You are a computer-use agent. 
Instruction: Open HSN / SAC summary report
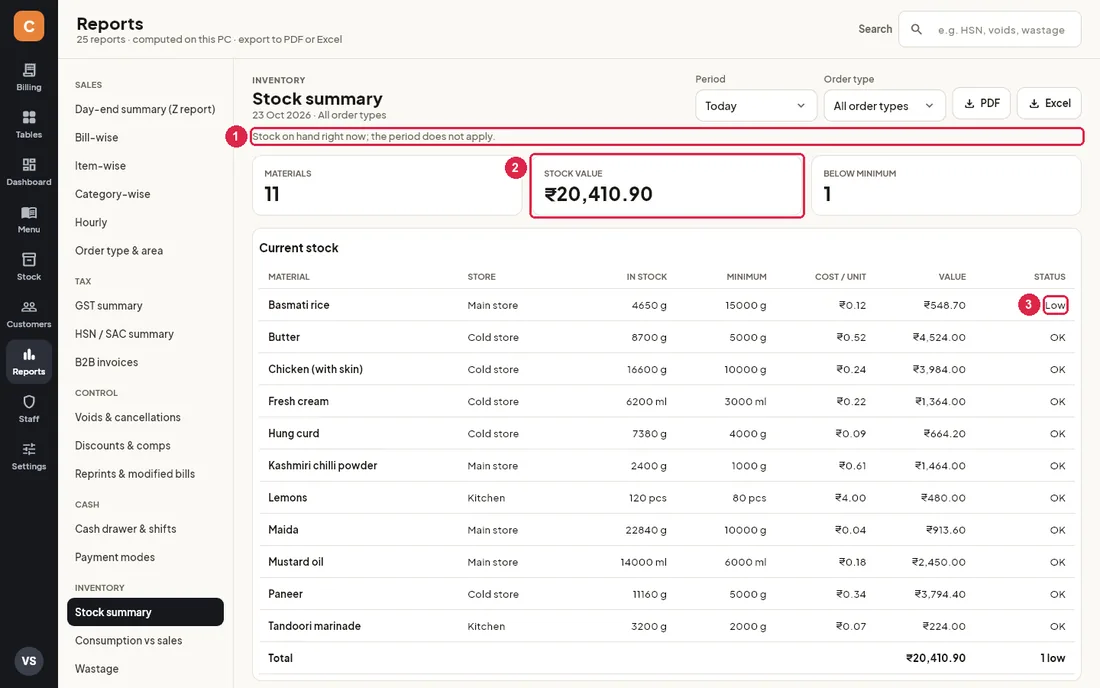[x=145, y=334]
